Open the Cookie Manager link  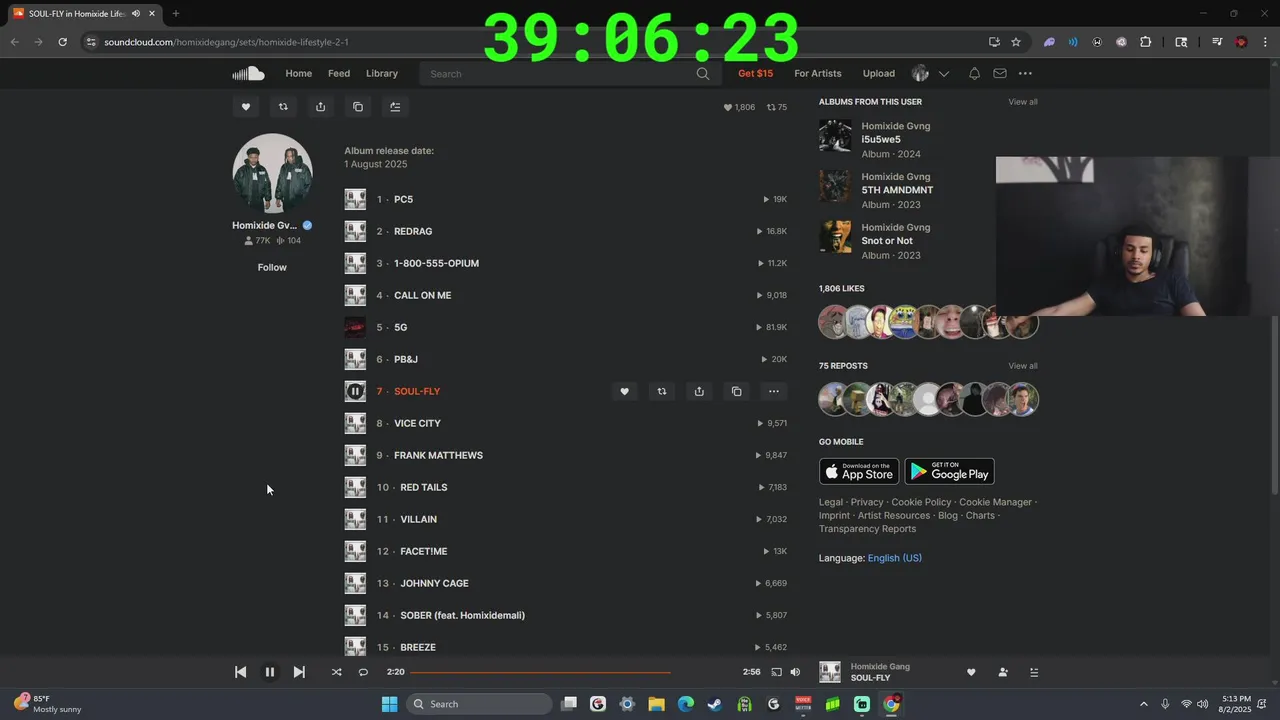point(995,502)
